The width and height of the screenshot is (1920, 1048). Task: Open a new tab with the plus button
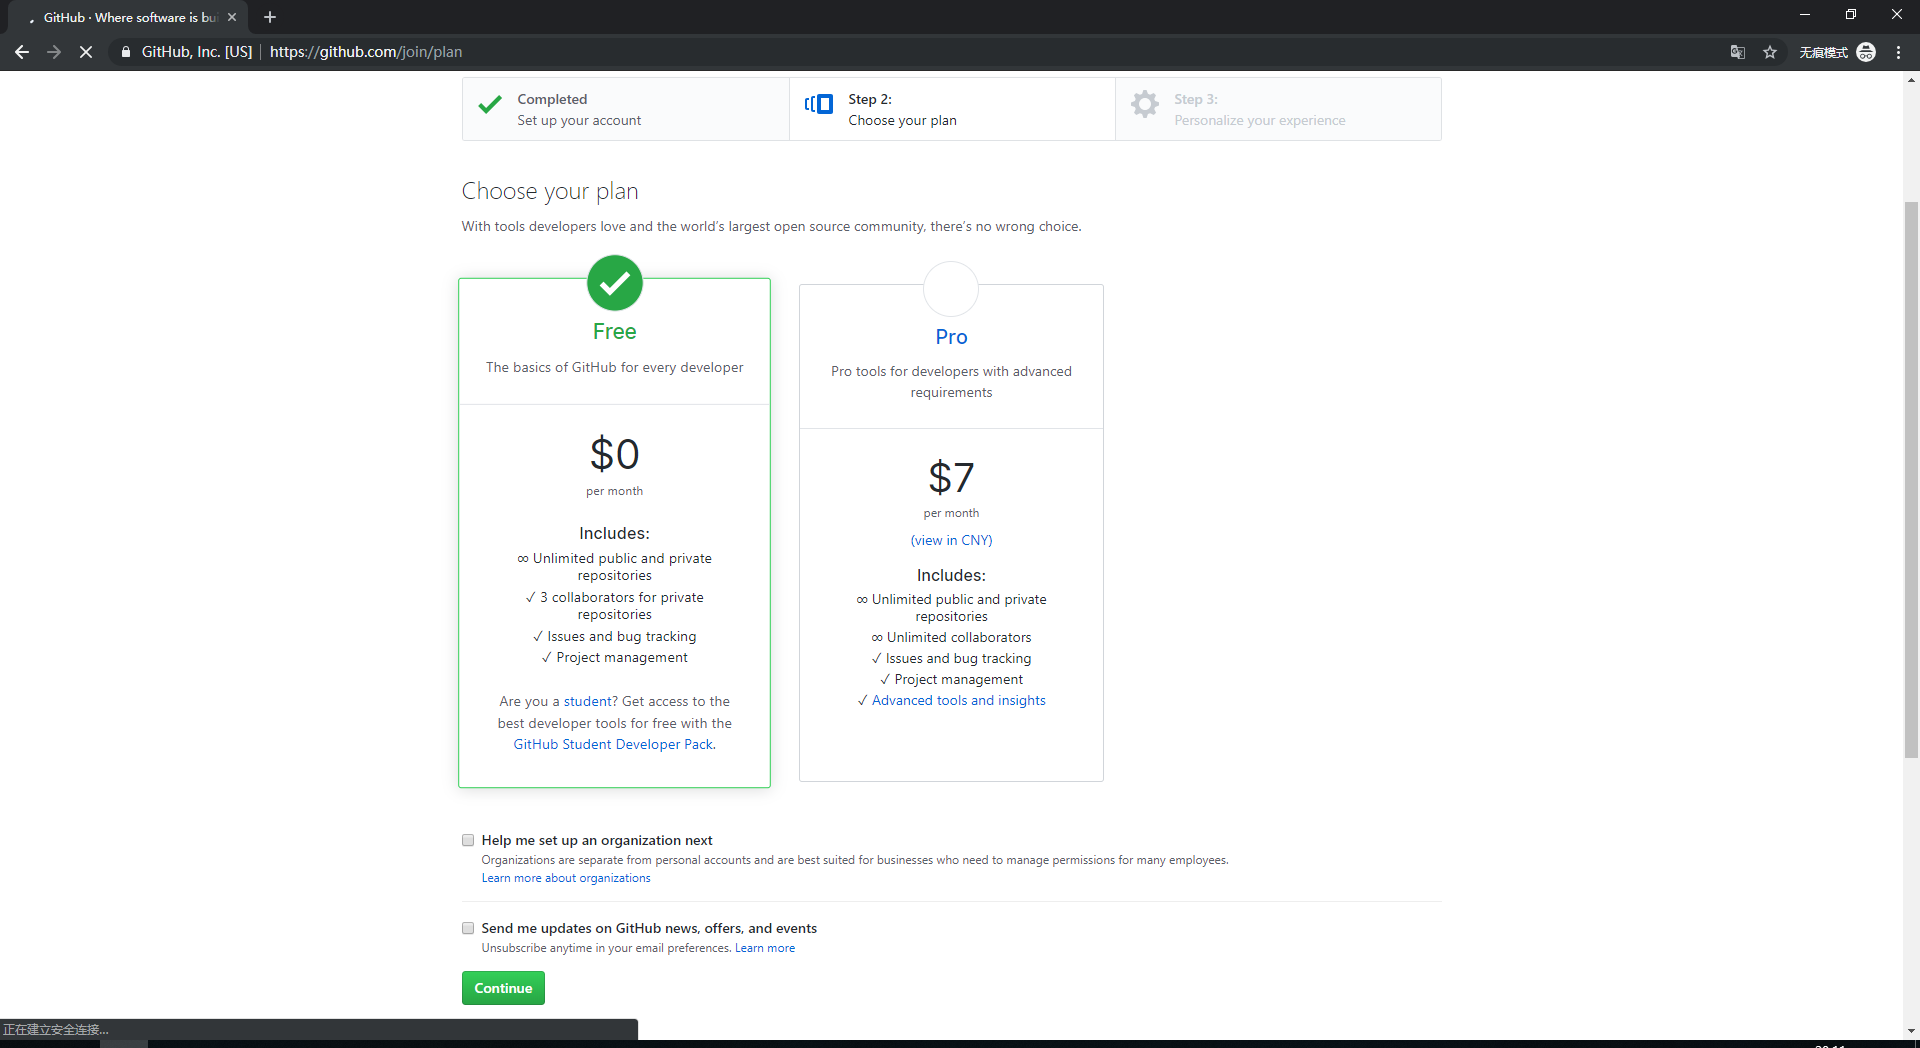270,17
